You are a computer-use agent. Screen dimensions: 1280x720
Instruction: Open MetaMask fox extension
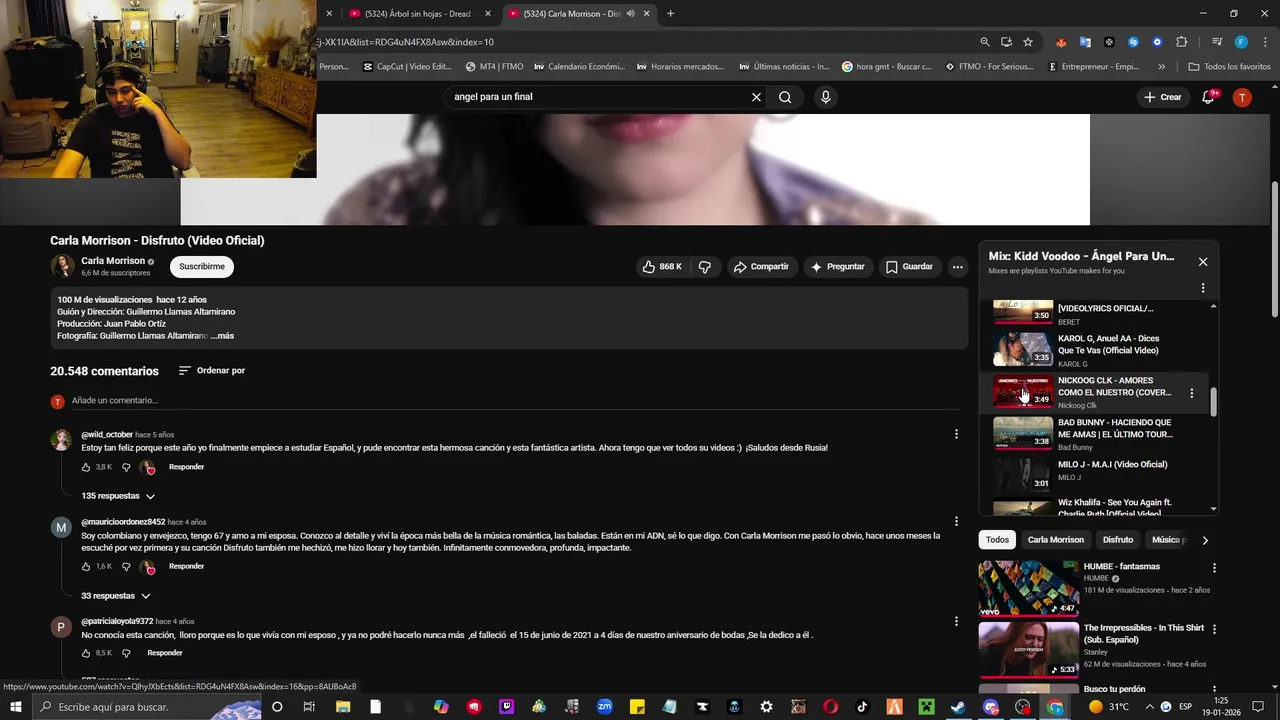click(1061, 42)
